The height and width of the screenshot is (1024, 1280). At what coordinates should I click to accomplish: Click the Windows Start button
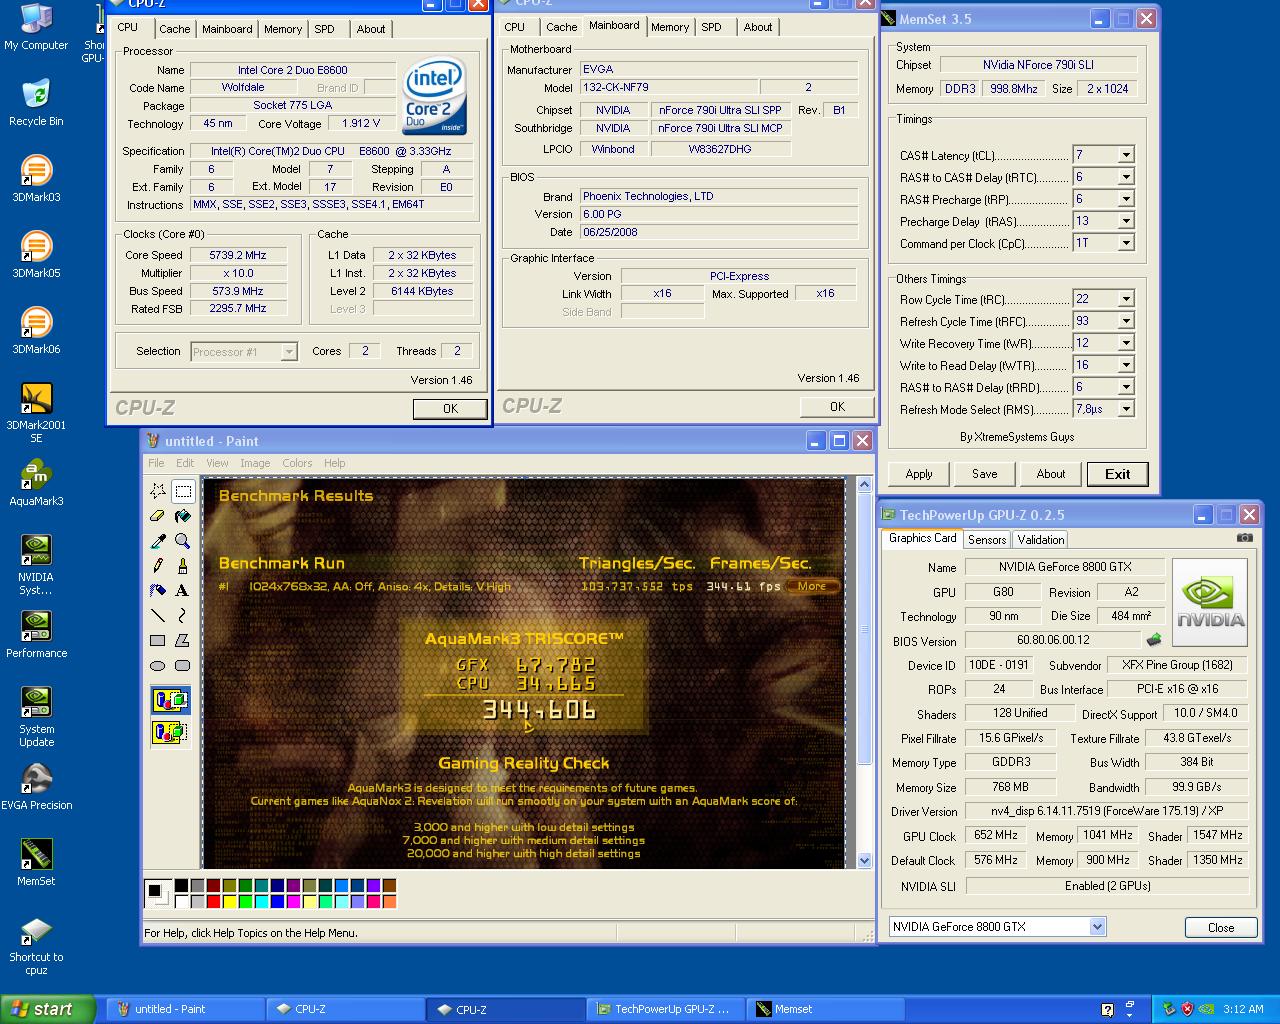tap(47, 1009)
